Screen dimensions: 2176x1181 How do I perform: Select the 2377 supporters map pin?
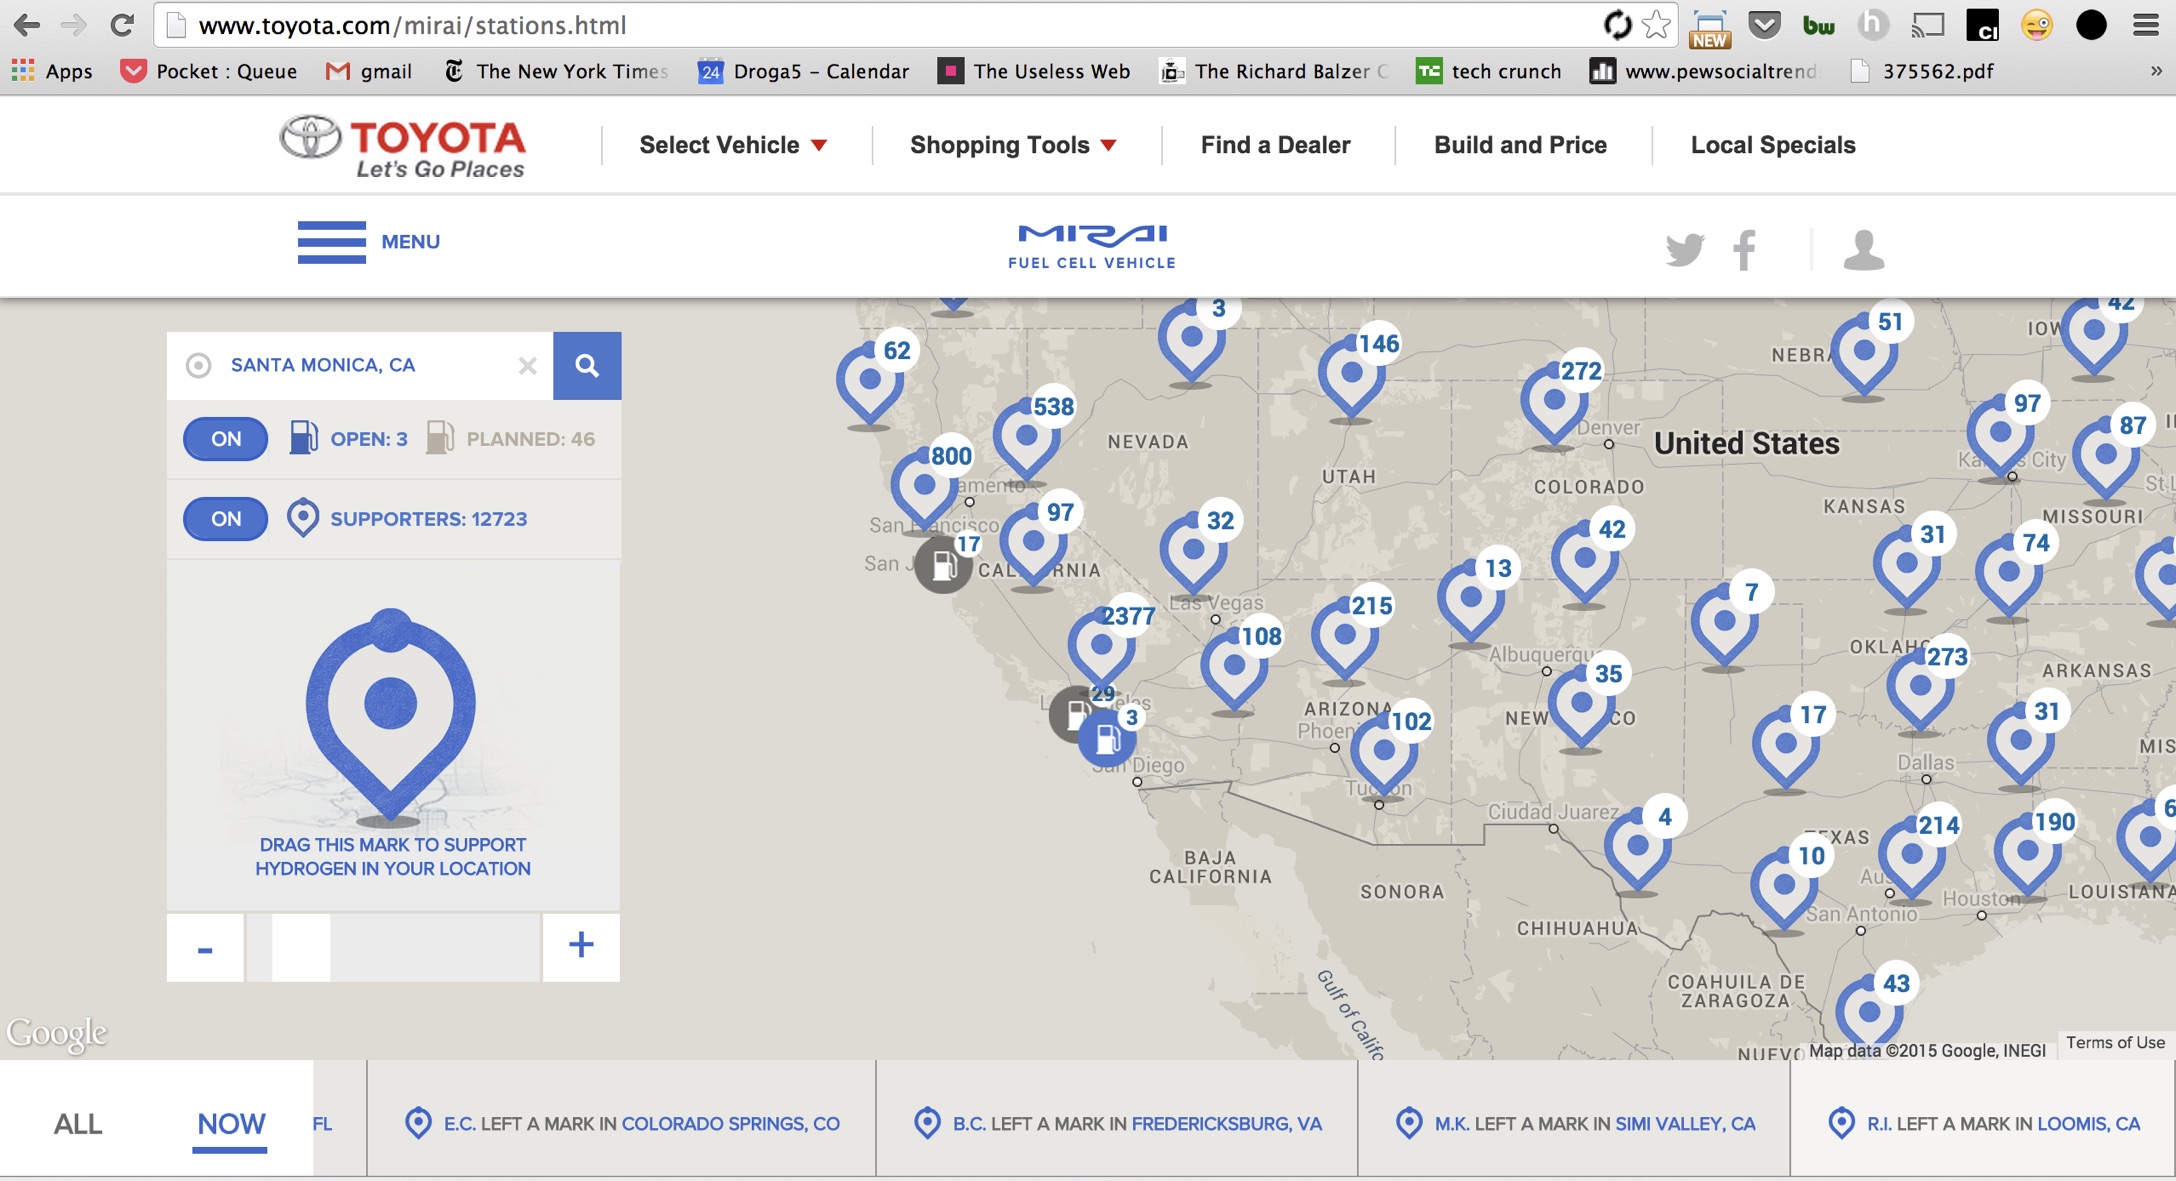click(1102, 645)
